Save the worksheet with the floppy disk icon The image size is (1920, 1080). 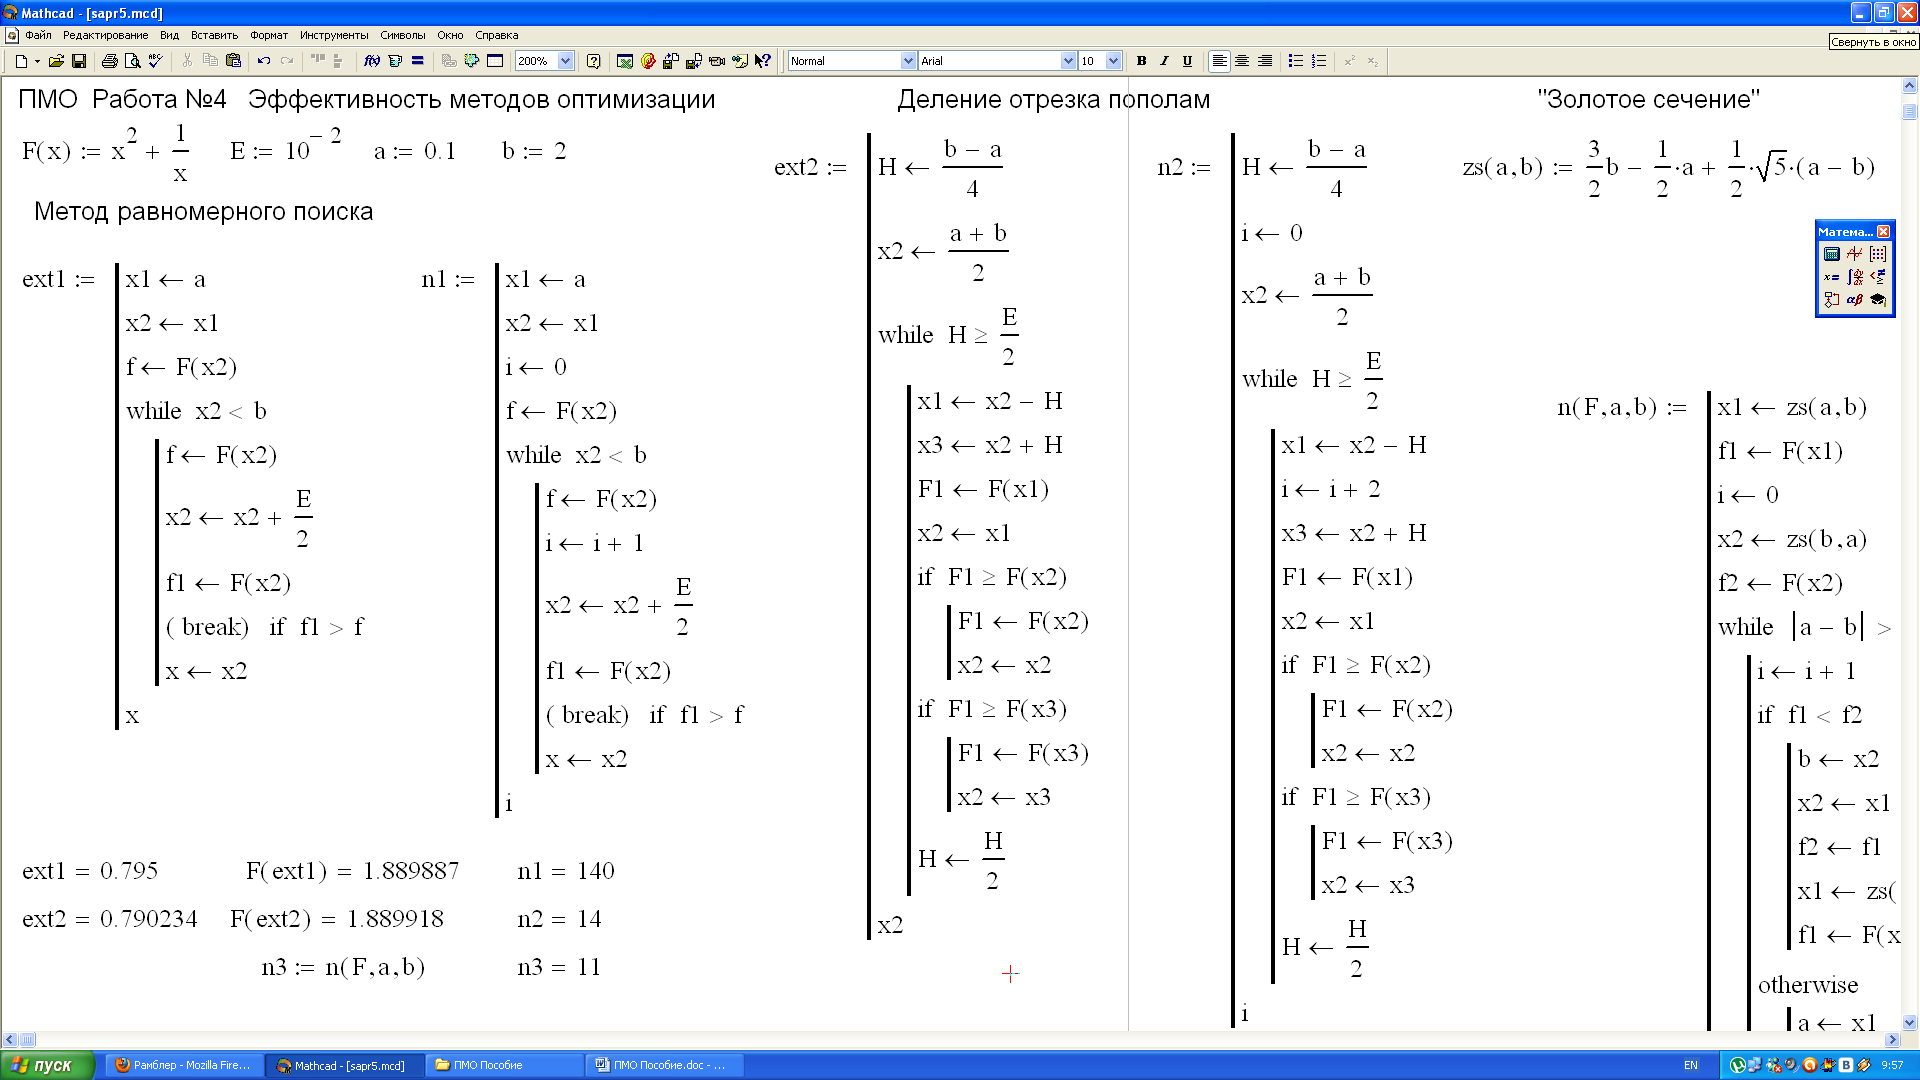click(x=79, y=61)
